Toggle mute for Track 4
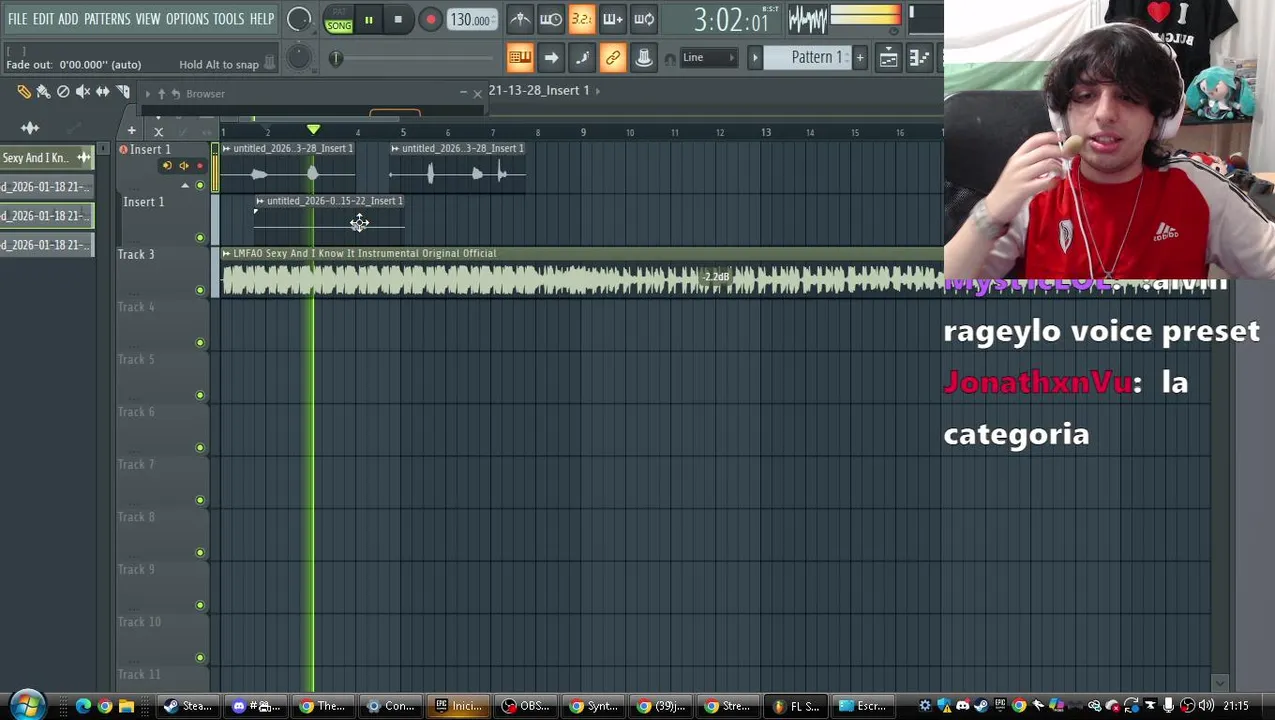This screenshot has height=720, width=1275. [200, 343]
